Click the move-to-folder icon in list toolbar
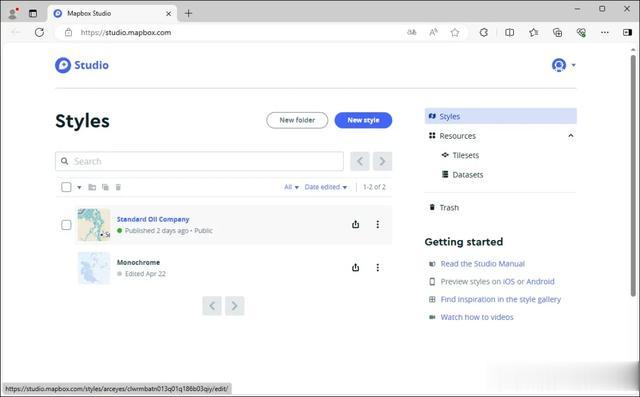This screenshot has width=640, height=397. pos(92,187)
